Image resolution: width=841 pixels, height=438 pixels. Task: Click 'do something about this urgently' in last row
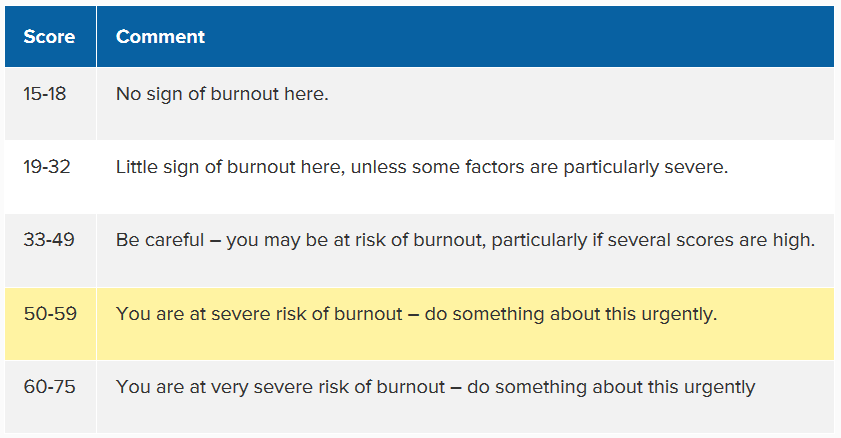click(611, 388)
